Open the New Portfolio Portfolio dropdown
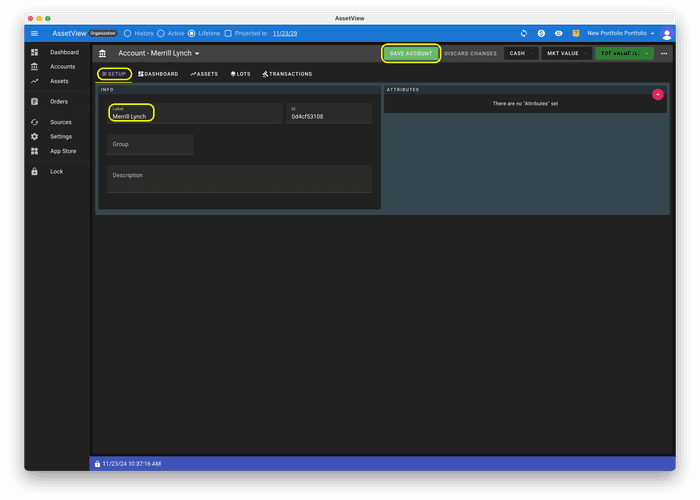Screen dimensions: 700x500 tap(620, 33)
